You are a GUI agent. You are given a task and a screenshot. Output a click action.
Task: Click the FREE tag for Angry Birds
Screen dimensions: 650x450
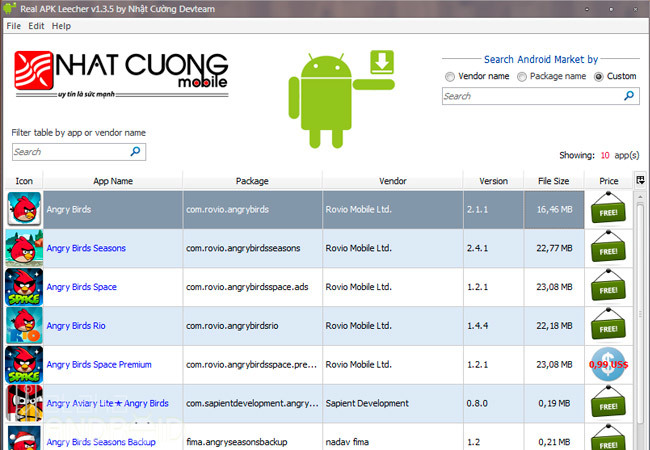[x=608, y=208]
